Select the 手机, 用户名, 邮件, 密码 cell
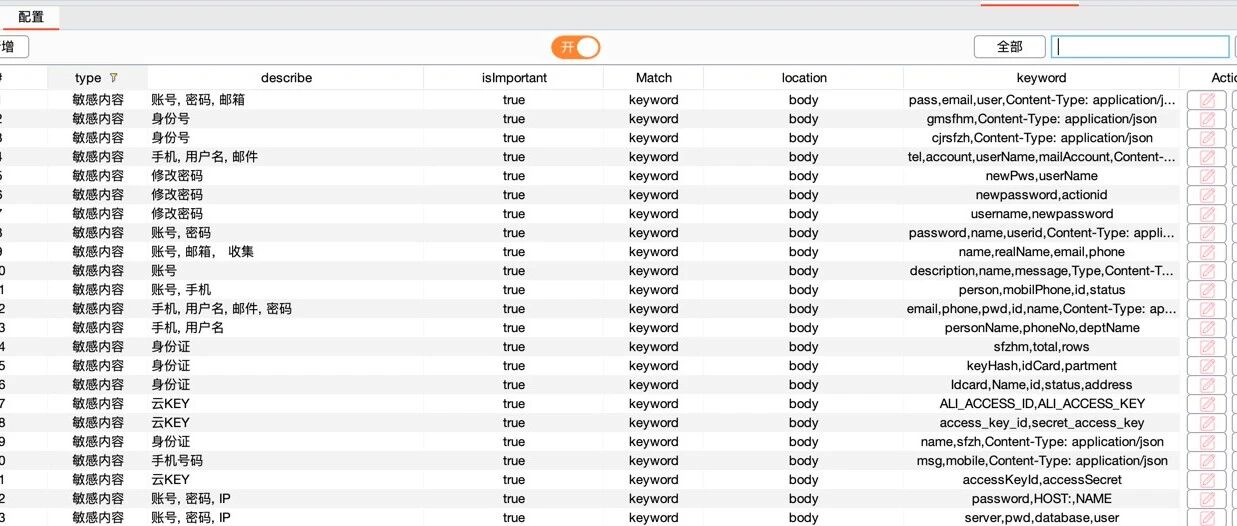1237x526 pixels. [286, 309]
